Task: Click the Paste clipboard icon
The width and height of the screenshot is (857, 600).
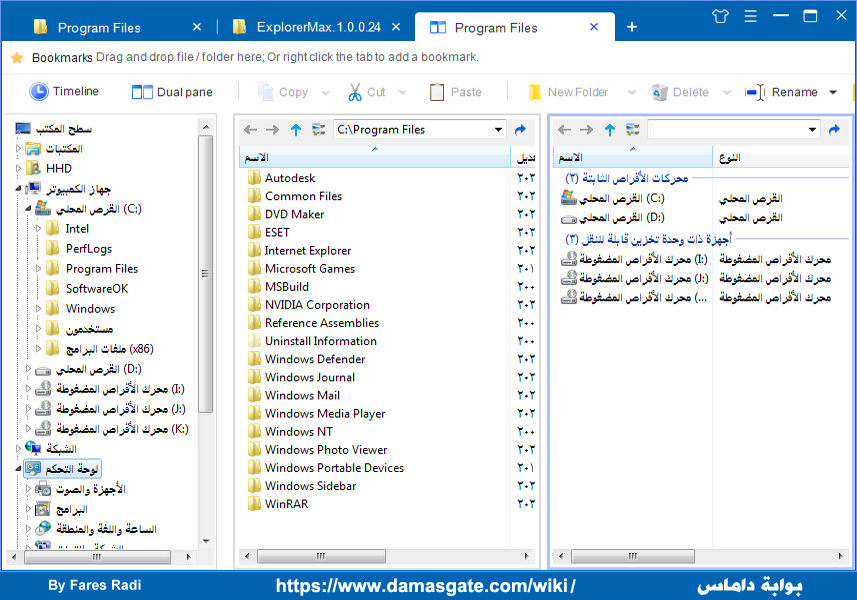Action: click(437, 92)
